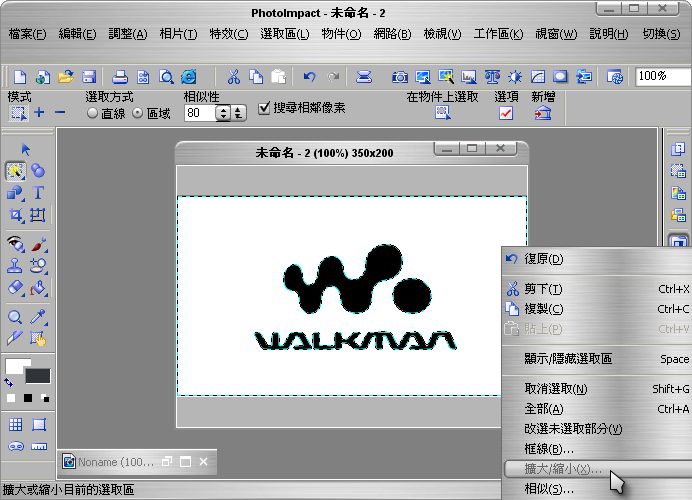Screen dimensions: 692x500
Task: Select the Text tool
Action: point(38,193)
